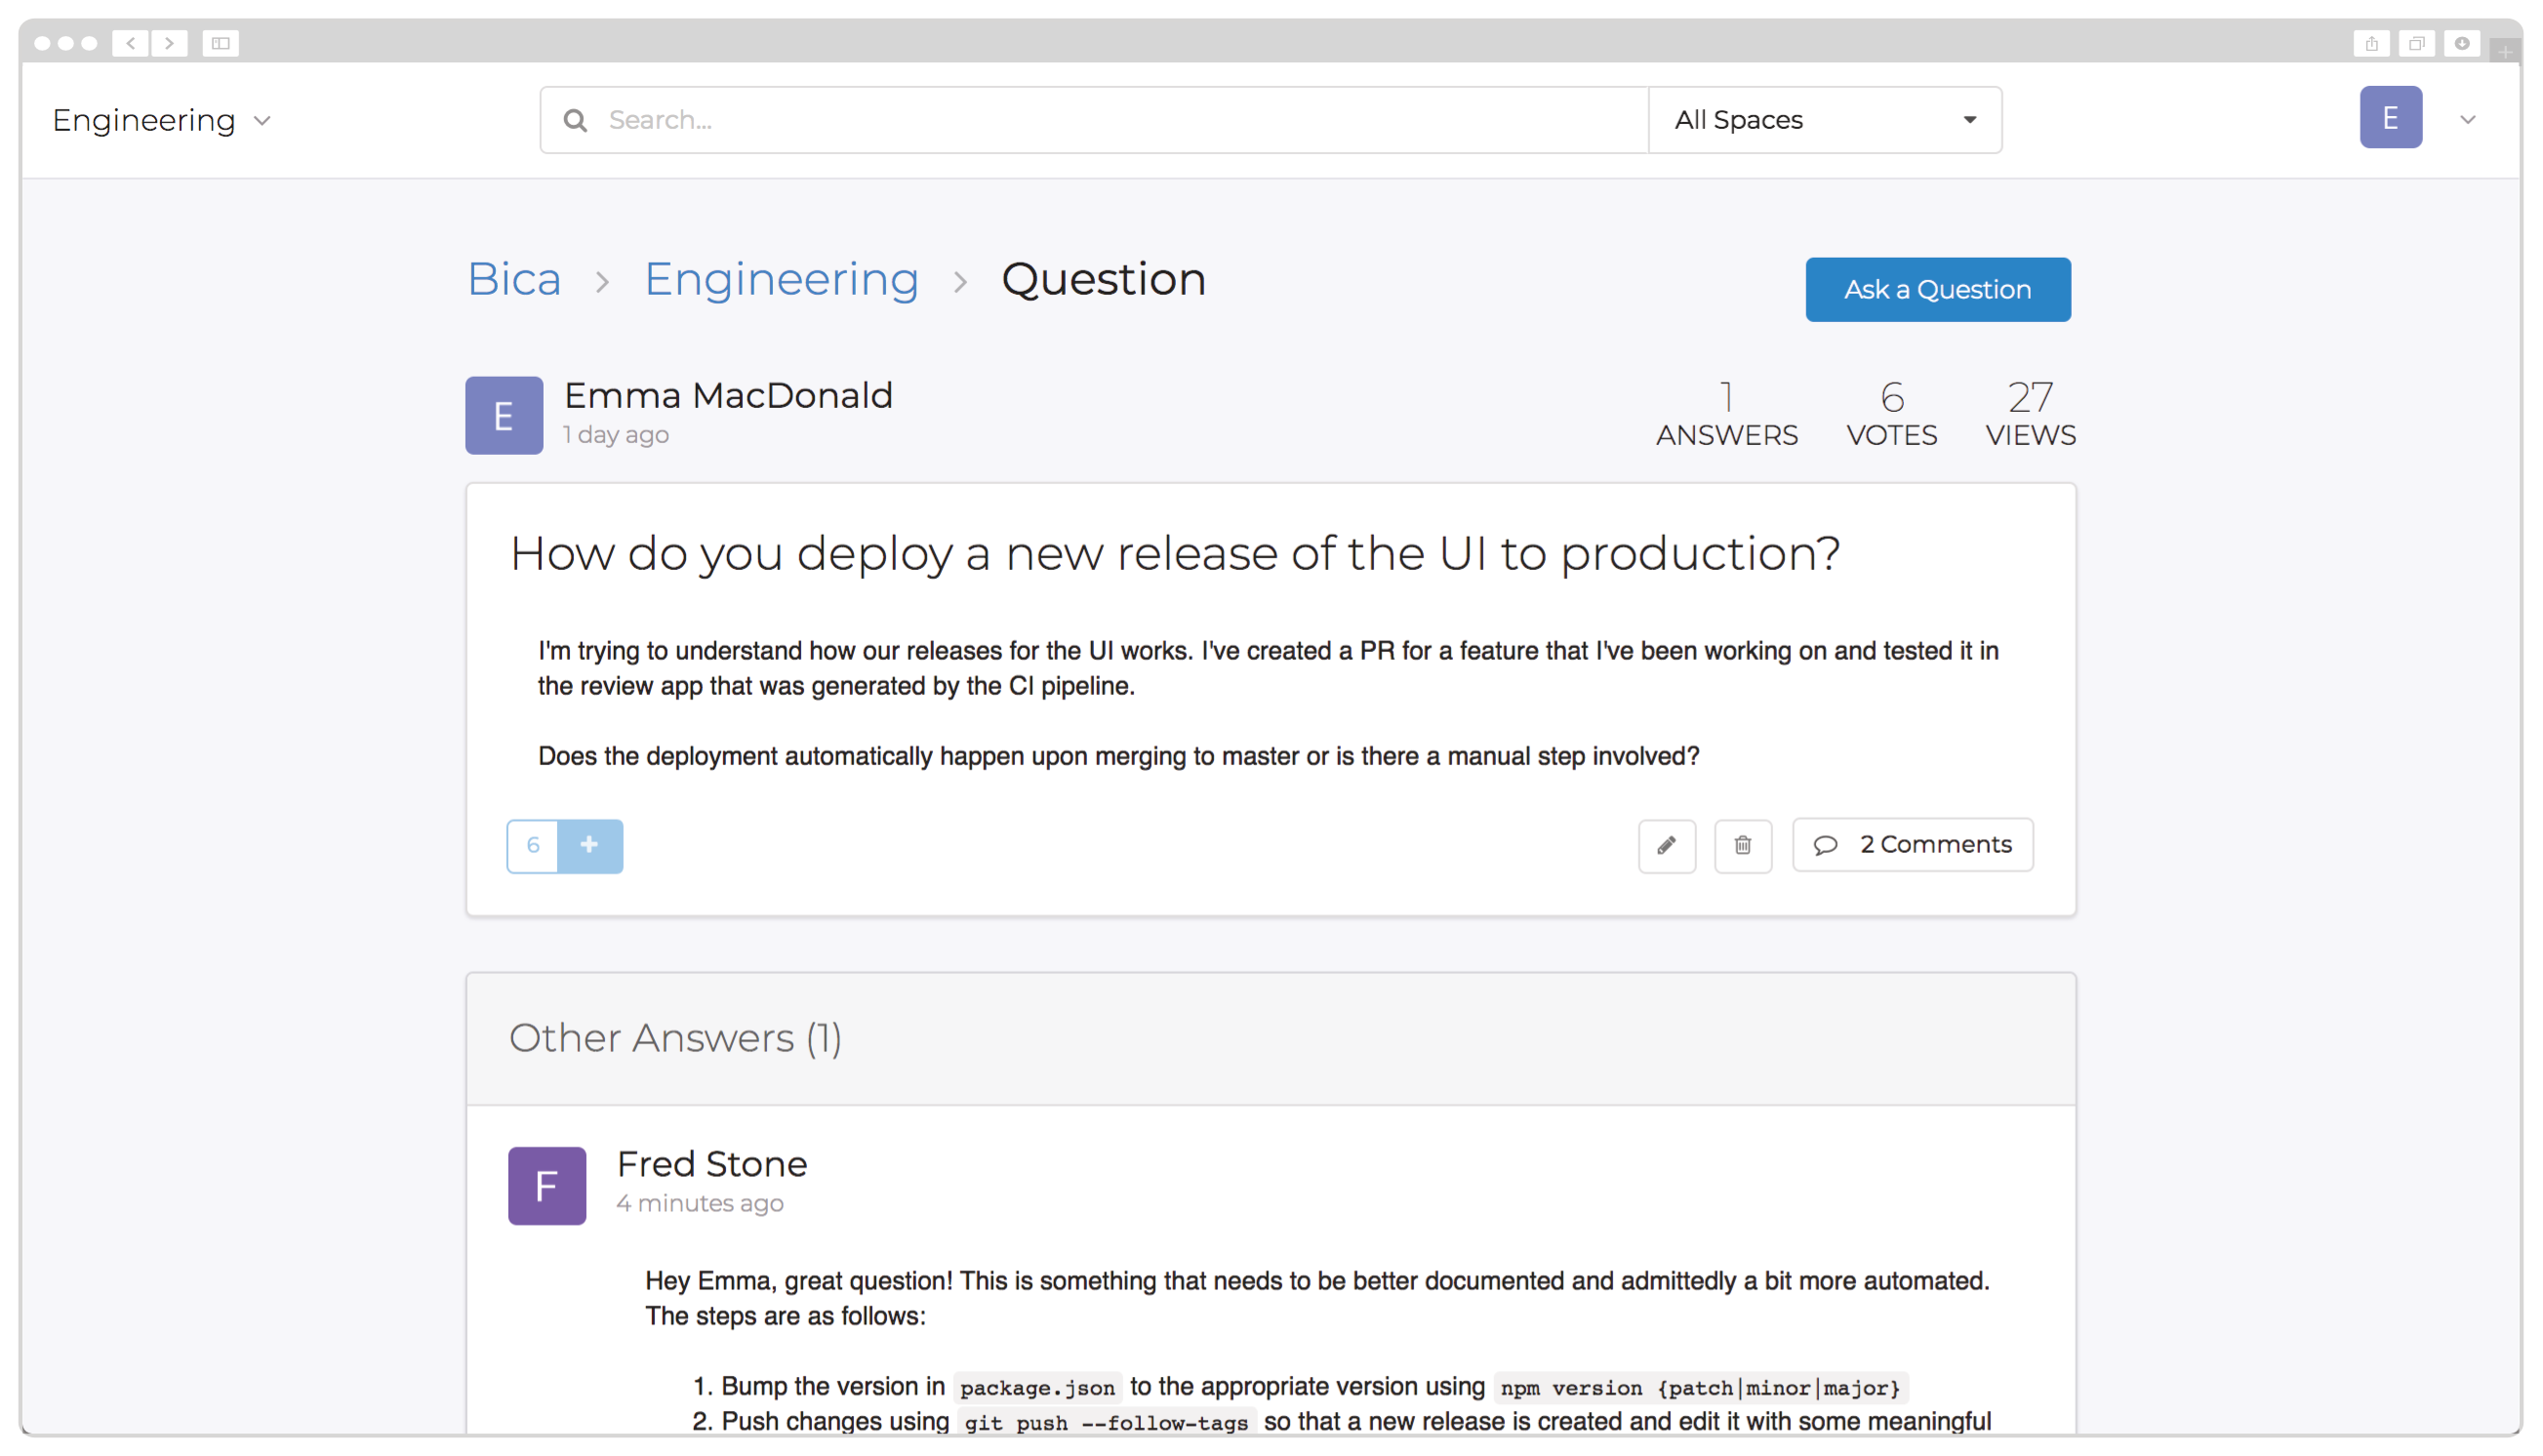
Task: Click the vote count 6 box
Action: (x=533, y=845)
